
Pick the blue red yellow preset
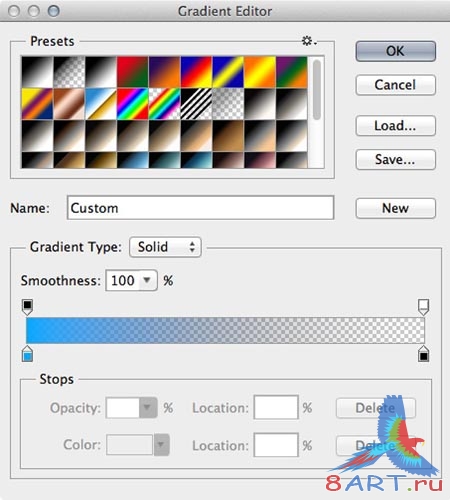coord(196,72)
